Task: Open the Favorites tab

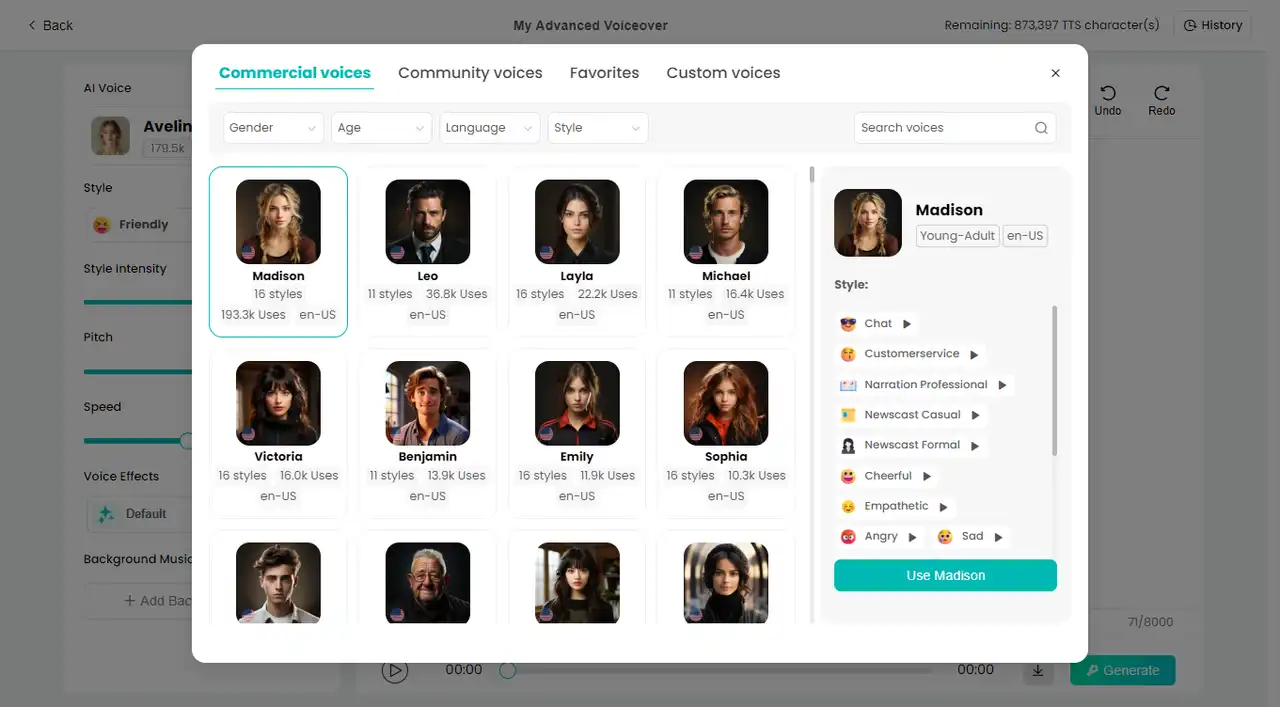Action: pos(604,73)
